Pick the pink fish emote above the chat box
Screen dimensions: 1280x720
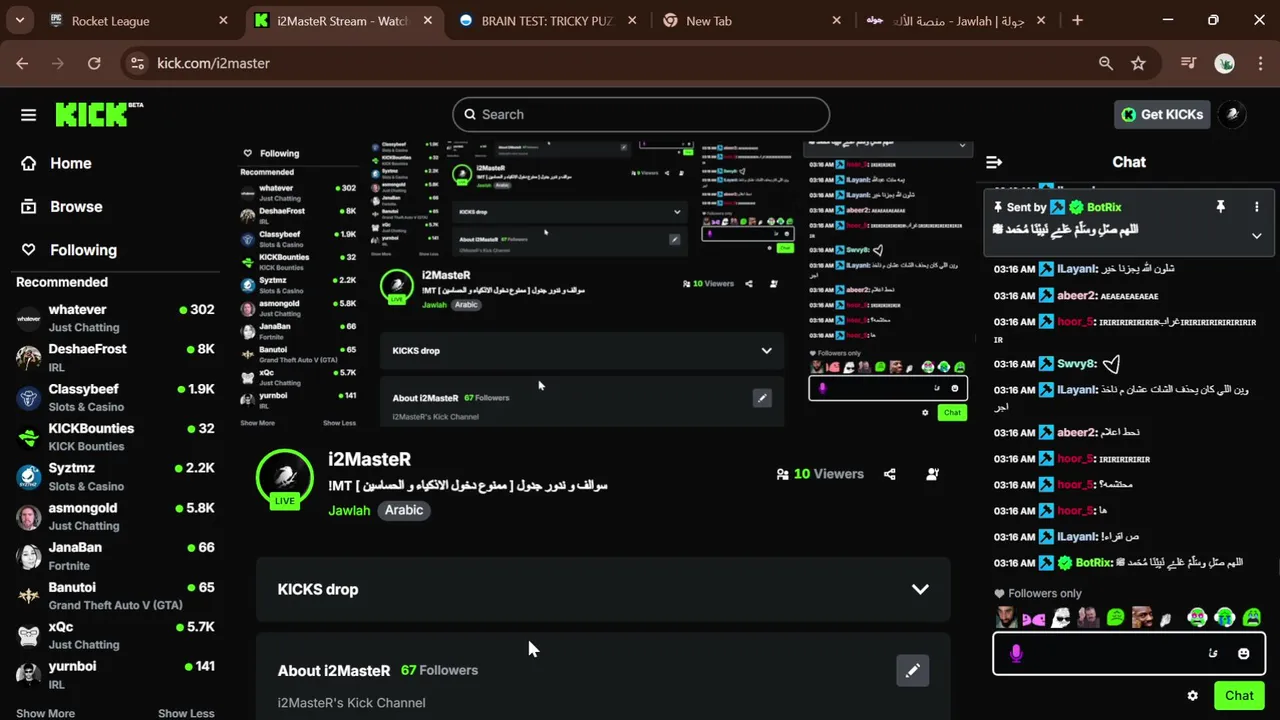tap(1033, 619)
